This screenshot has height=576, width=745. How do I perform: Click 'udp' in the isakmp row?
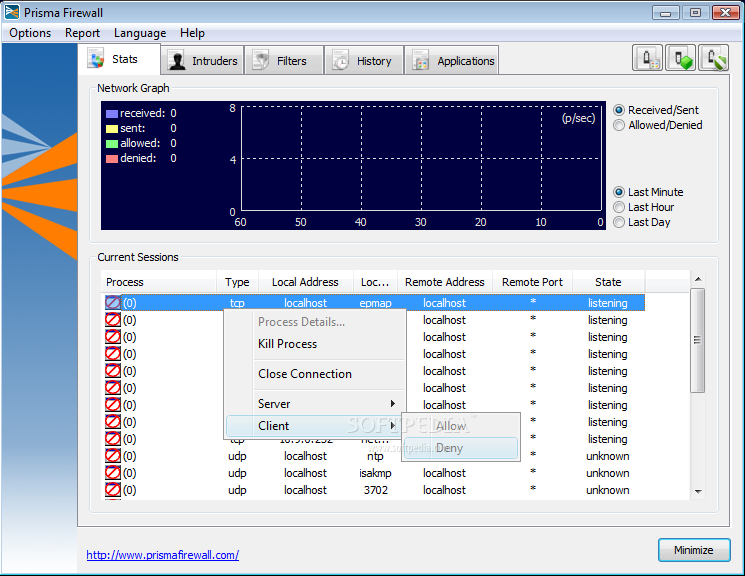(x=237, y=473)
